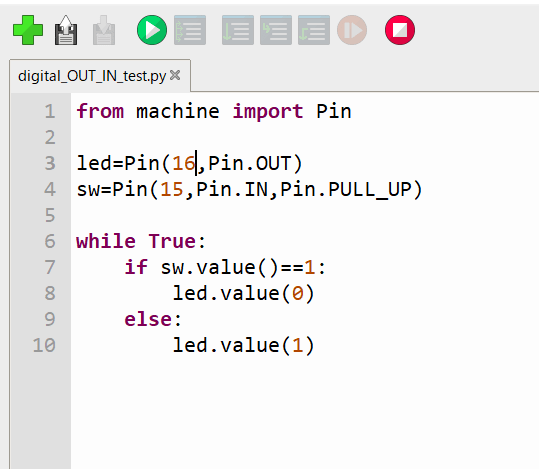Select the digital_OUT_IN_test.py tab
539x469 pixels.
pos(92,76)
